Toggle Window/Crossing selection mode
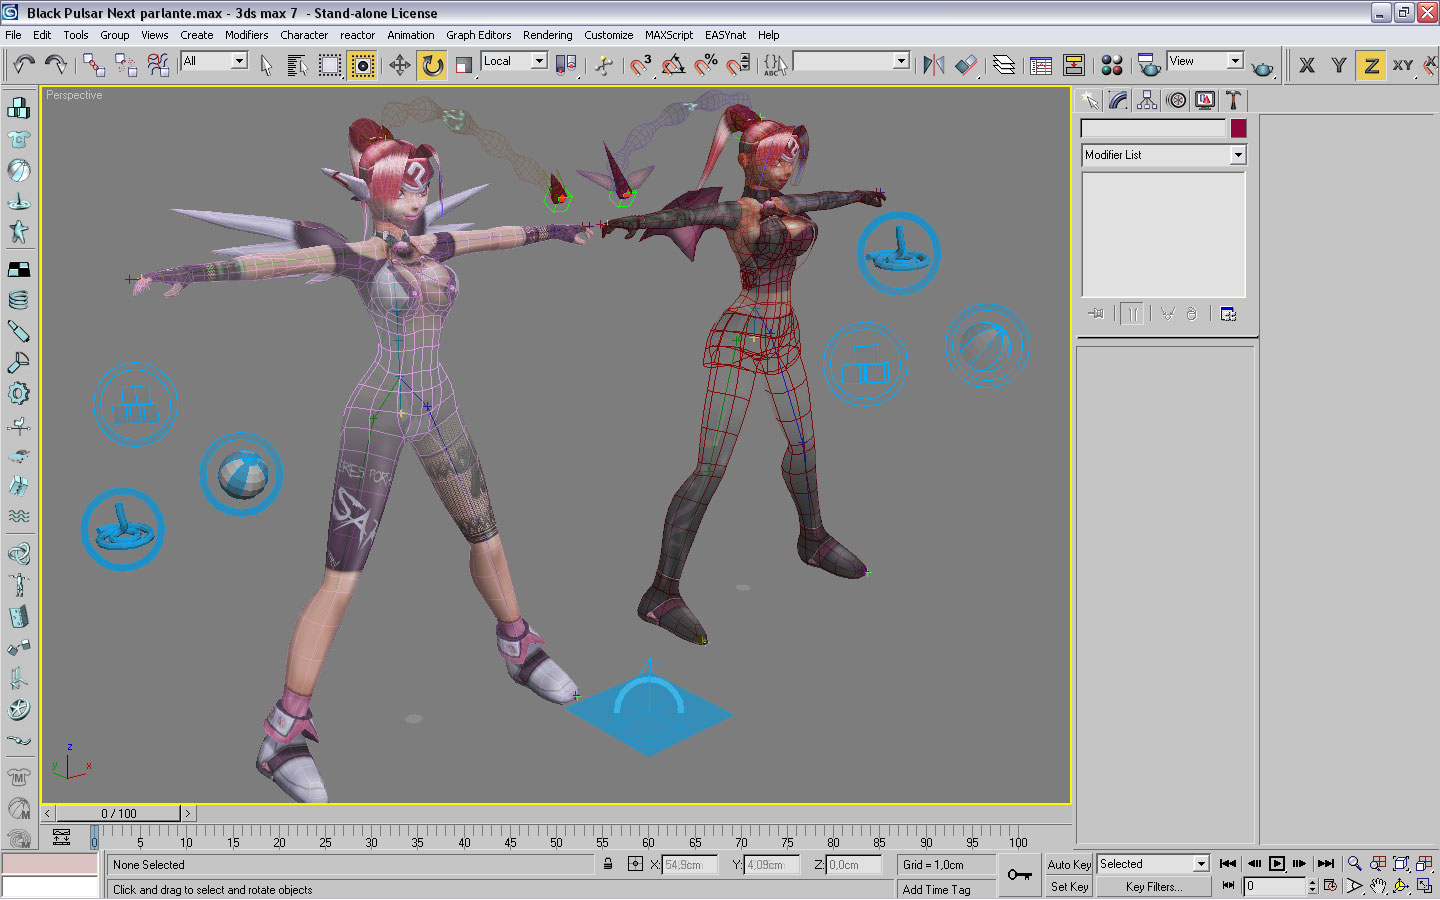This screenshot has height=900, width=1440. 362,65
